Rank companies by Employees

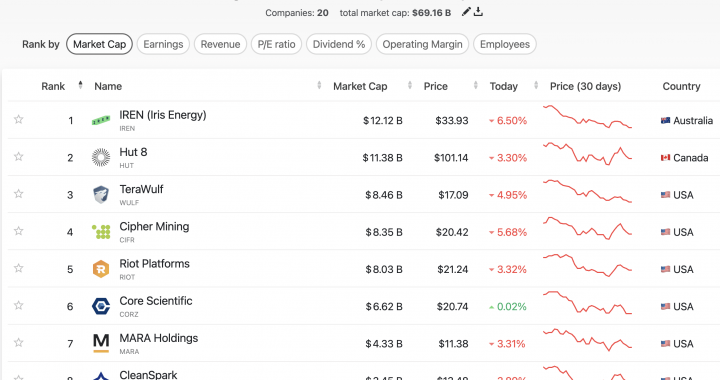[x=505, y=44]
